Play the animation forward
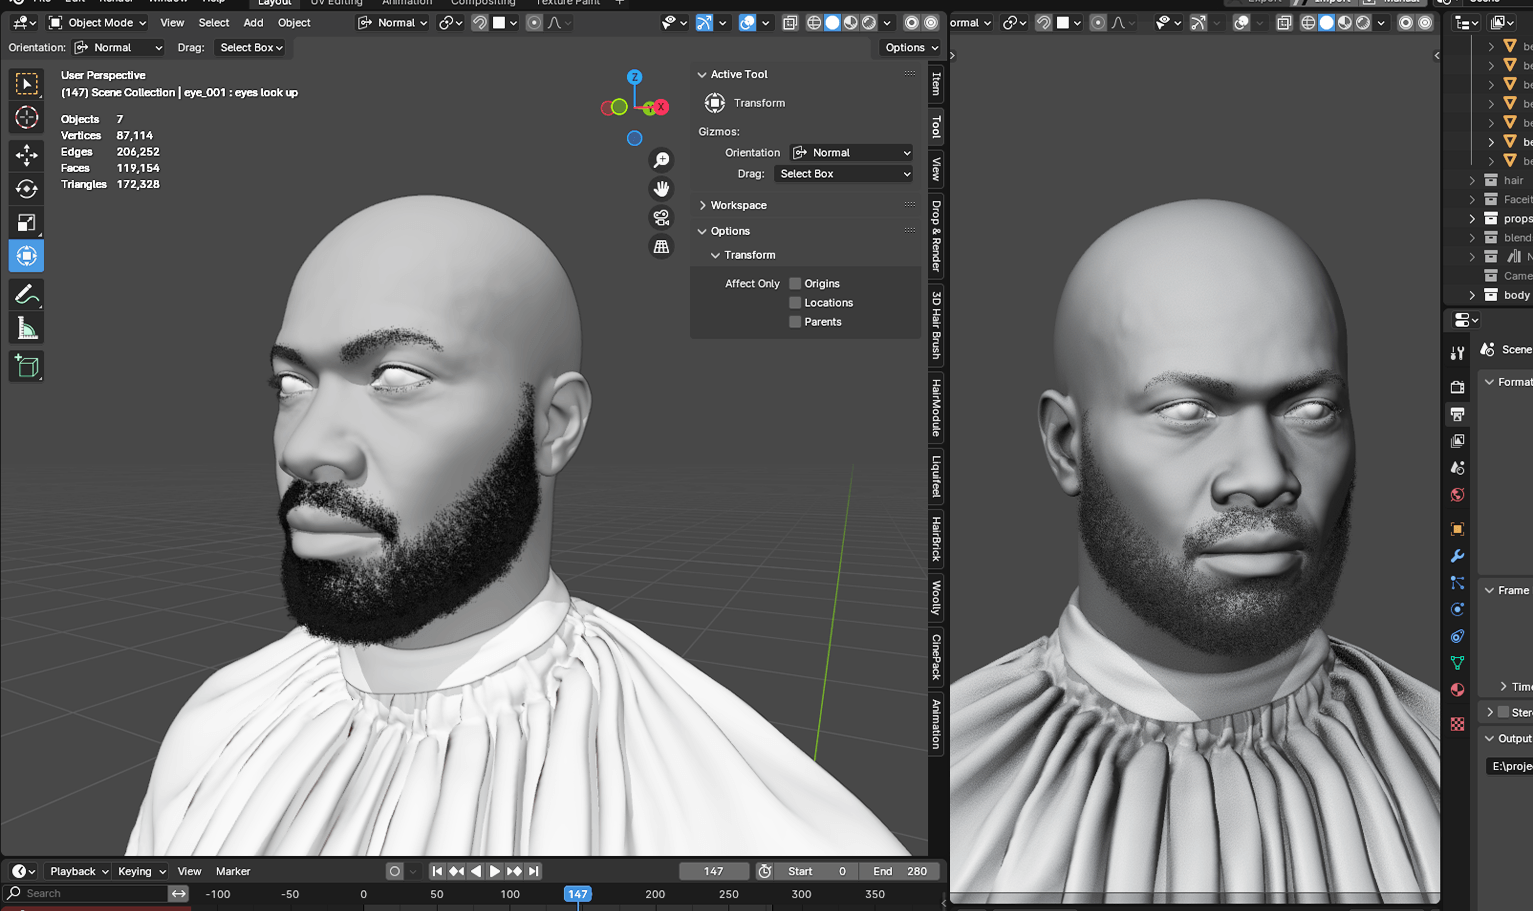Image resolution: width=1533 pixels, height=911 pixels. click(494, 871)
